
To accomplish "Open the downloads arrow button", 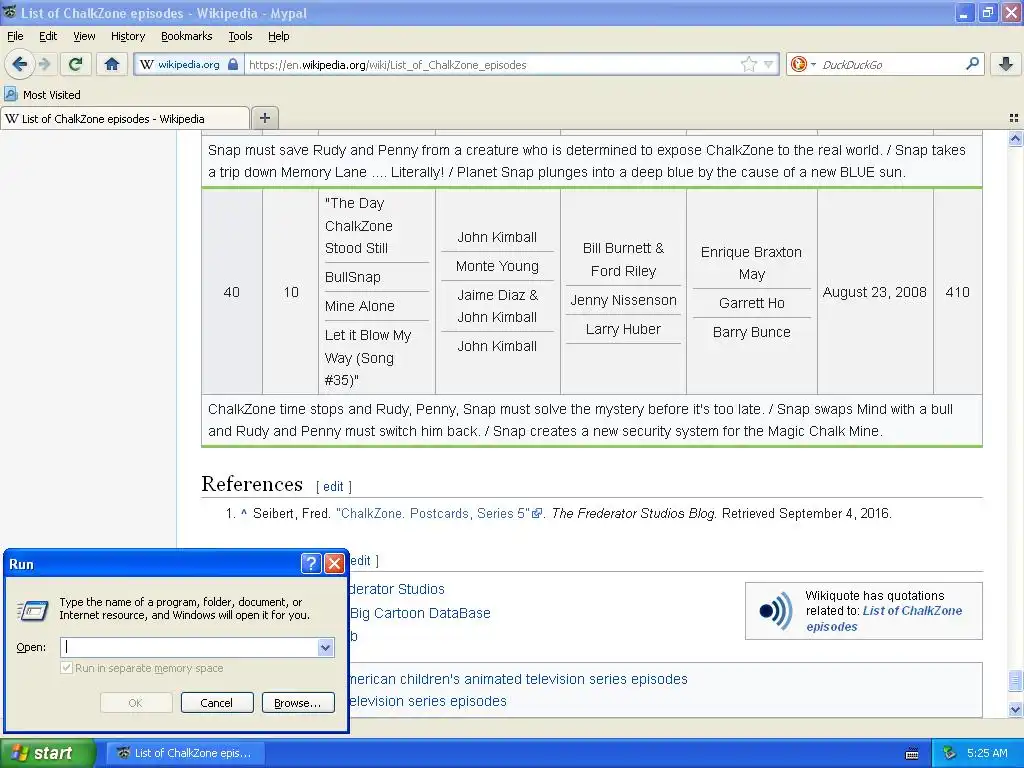I will pyautogui.click(x=1006, y=64).
